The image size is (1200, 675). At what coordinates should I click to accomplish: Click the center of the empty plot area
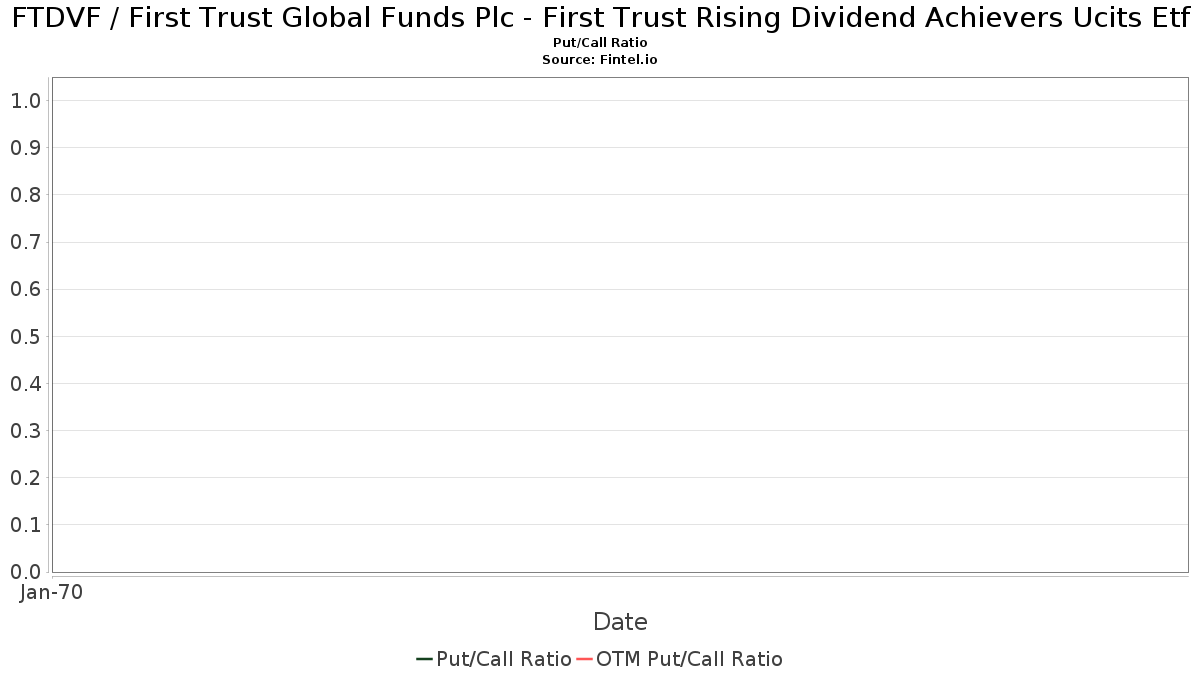click(620, 325)
